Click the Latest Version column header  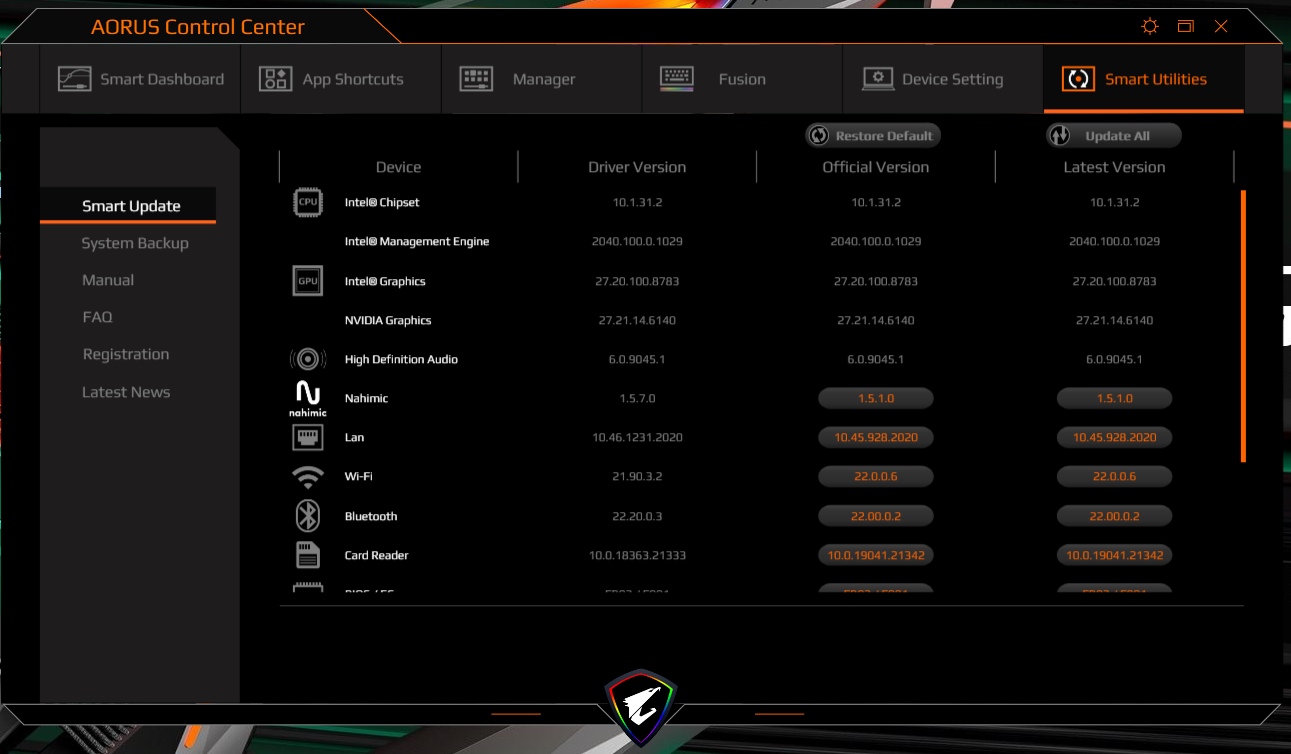1114,167
